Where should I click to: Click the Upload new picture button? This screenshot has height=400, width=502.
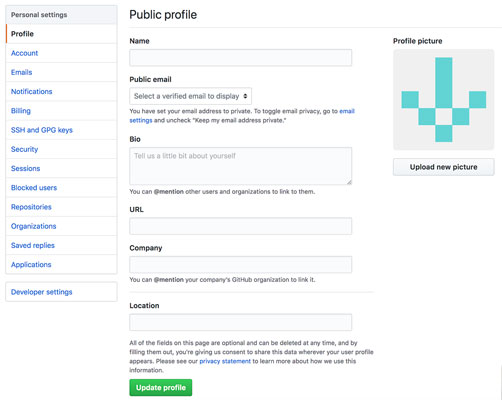(x=443, y=167)
